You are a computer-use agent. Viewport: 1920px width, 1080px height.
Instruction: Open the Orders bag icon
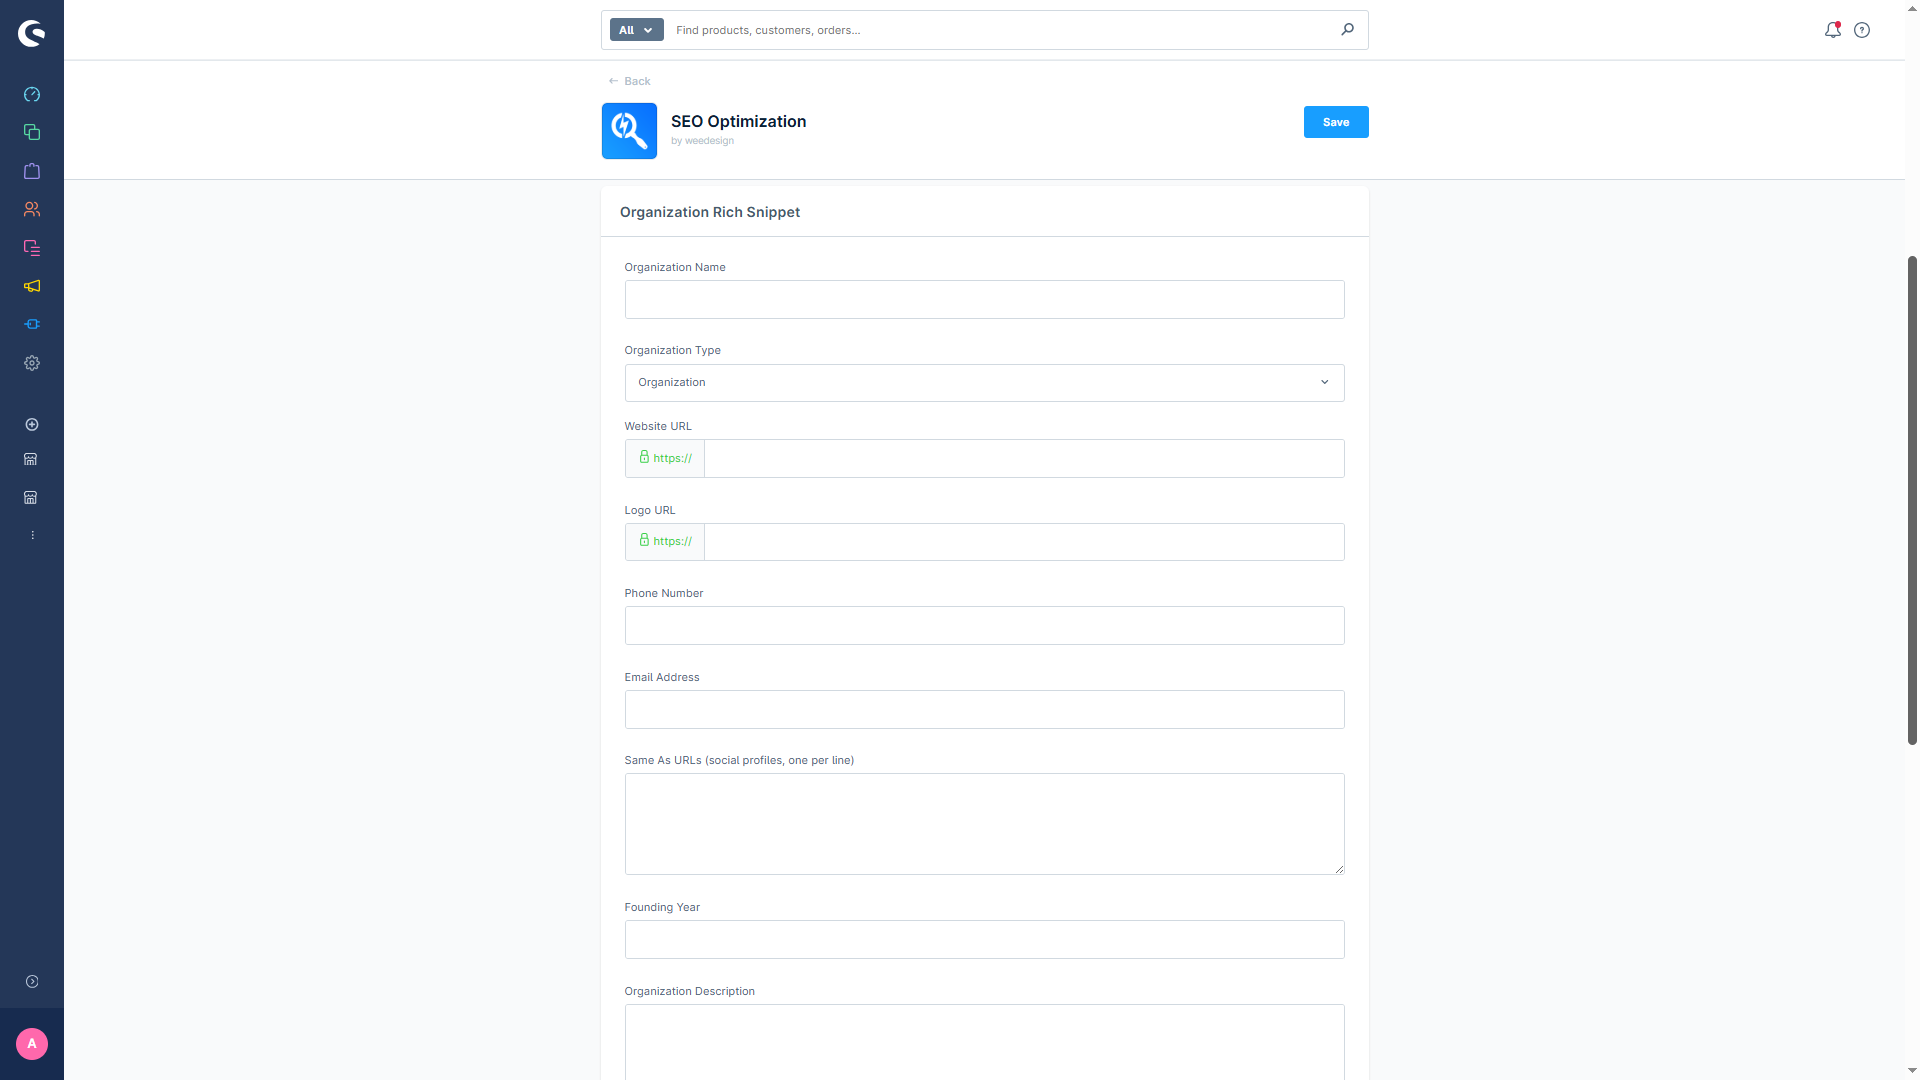(x=32, y=171)
